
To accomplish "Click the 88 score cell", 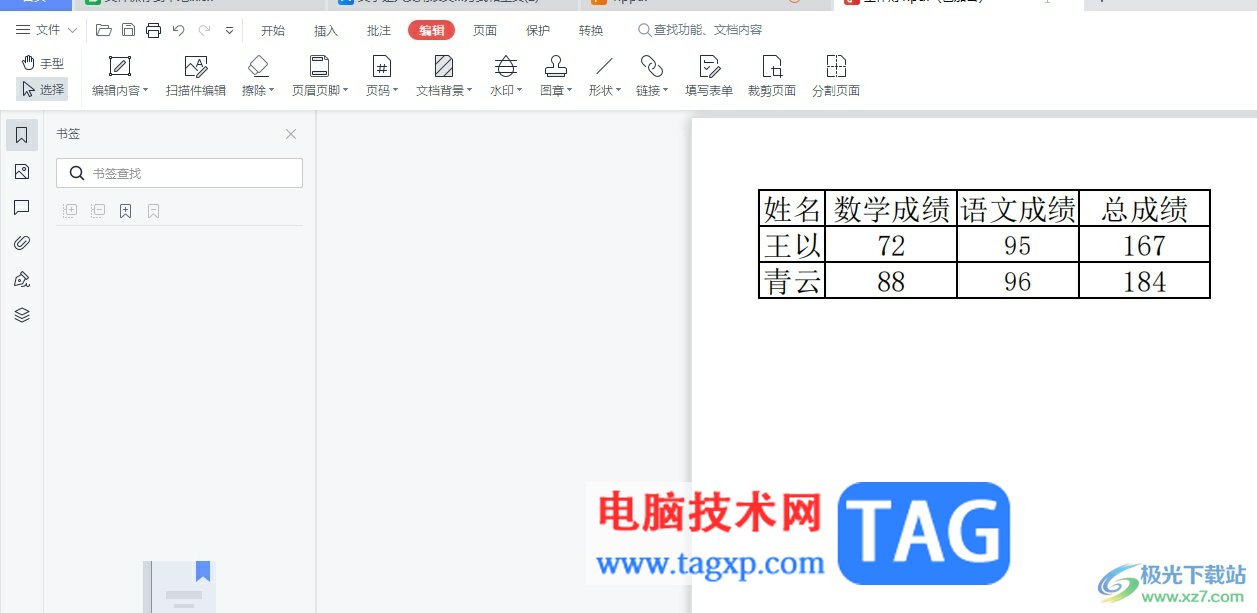I will point(891,281).
